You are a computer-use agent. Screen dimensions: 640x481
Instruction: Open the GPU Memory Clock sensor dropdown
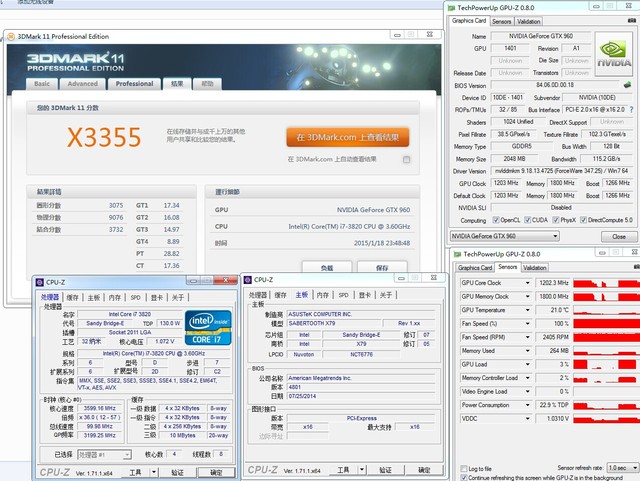pyautogui.click(x=527, y=296)
